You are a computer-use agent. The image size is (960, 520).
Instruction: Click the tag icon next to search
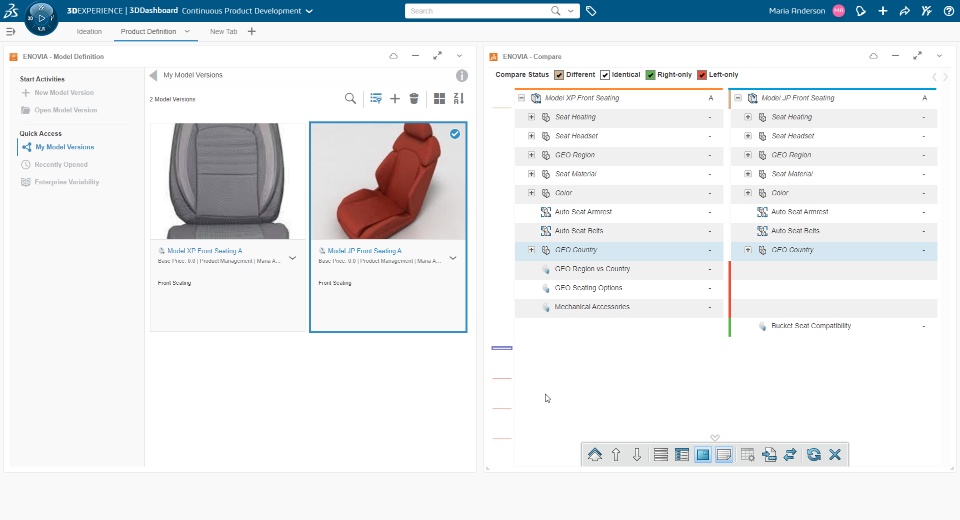[591, 11]
